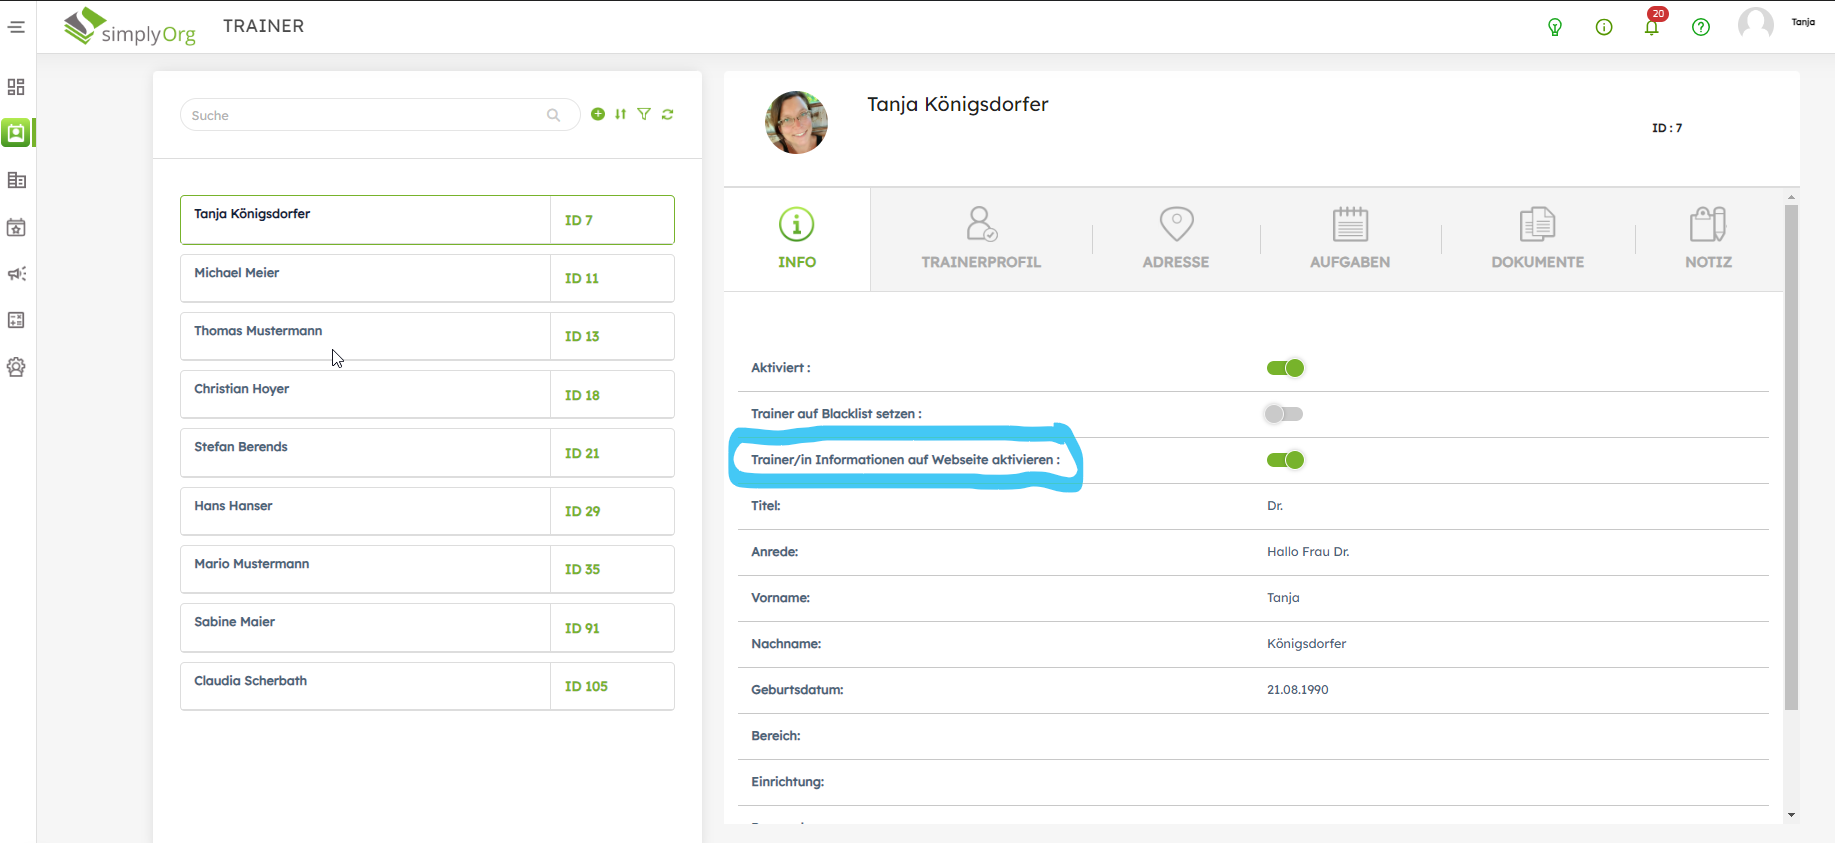Screen dimensions: 1835x843
Task: Click the lightbulb icon in header
Action: [1555, 27]
